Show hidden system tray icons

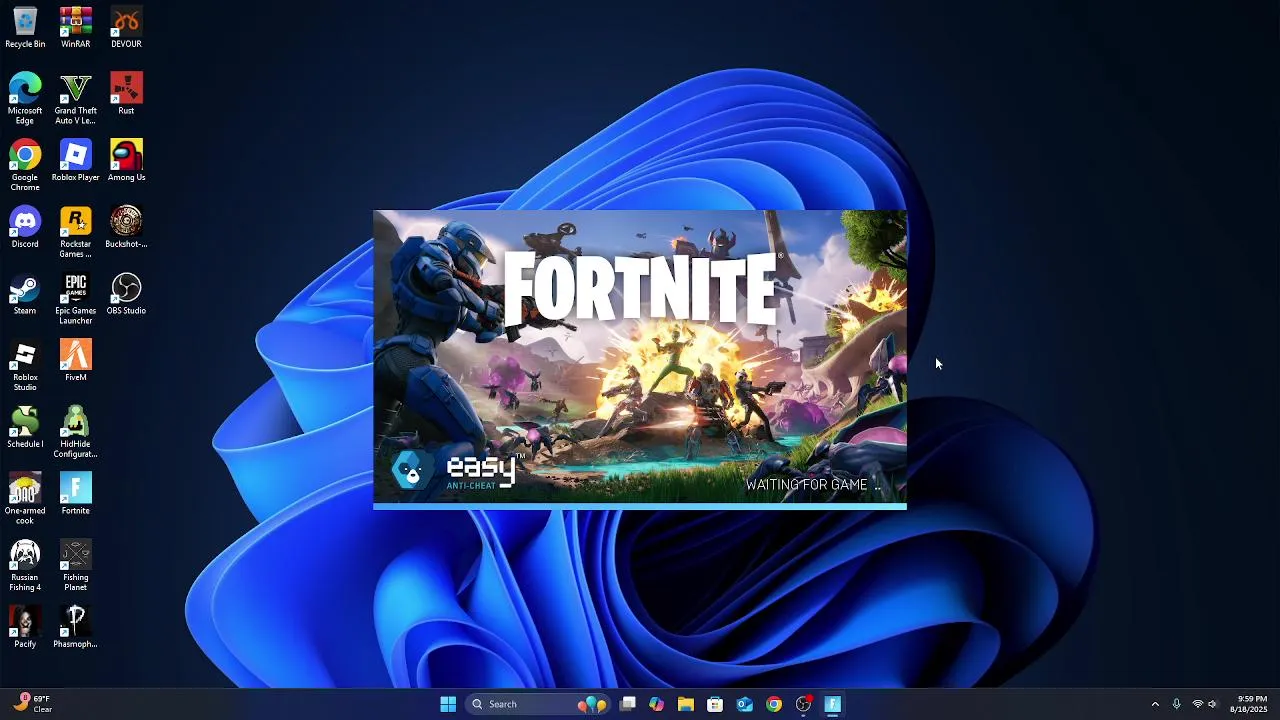(x=1155, y=704)
